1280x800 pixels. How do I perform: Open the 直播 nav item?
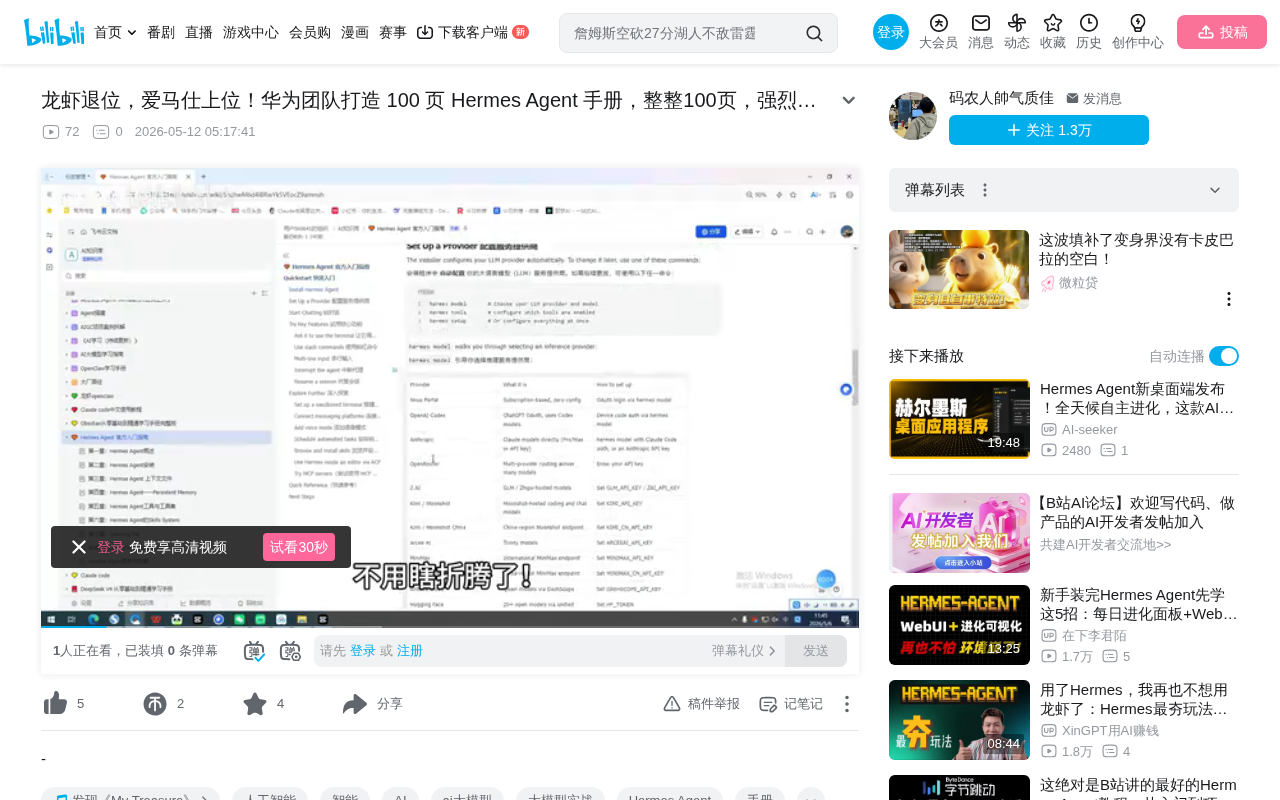coord(199,32)
